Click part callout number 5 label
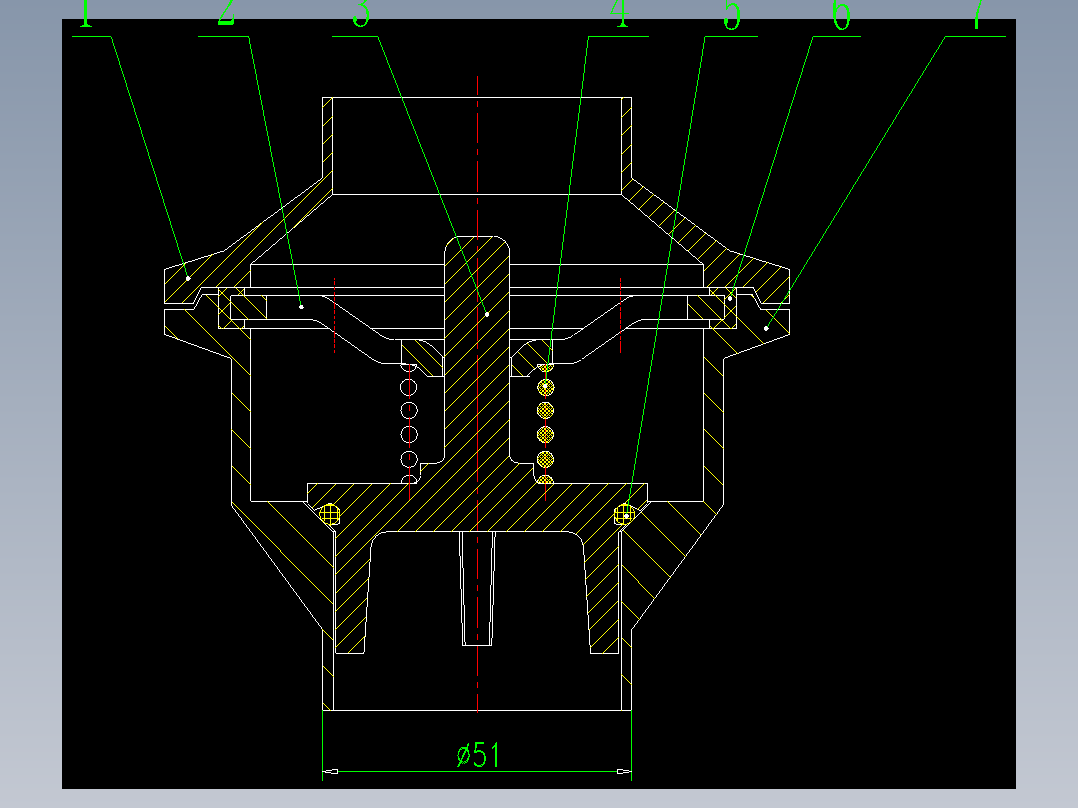The width and height of the screenshot is (1078, 808). pos(732,14)
